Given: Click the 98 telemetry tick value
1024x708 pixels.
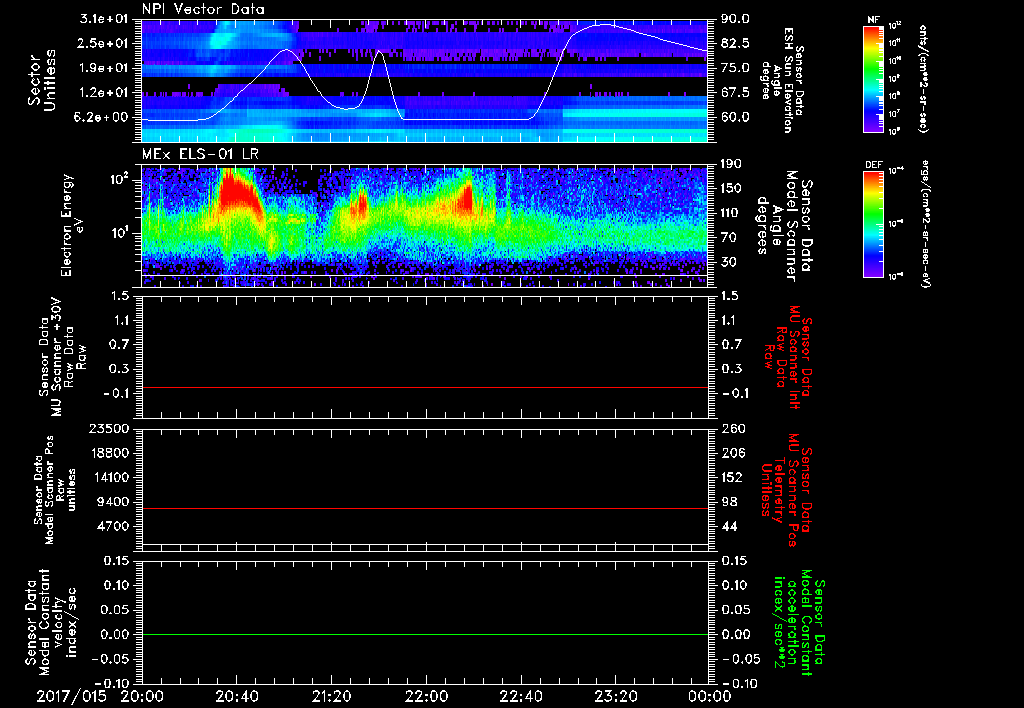Looking at the screenshot, I should tap(729, 502).
